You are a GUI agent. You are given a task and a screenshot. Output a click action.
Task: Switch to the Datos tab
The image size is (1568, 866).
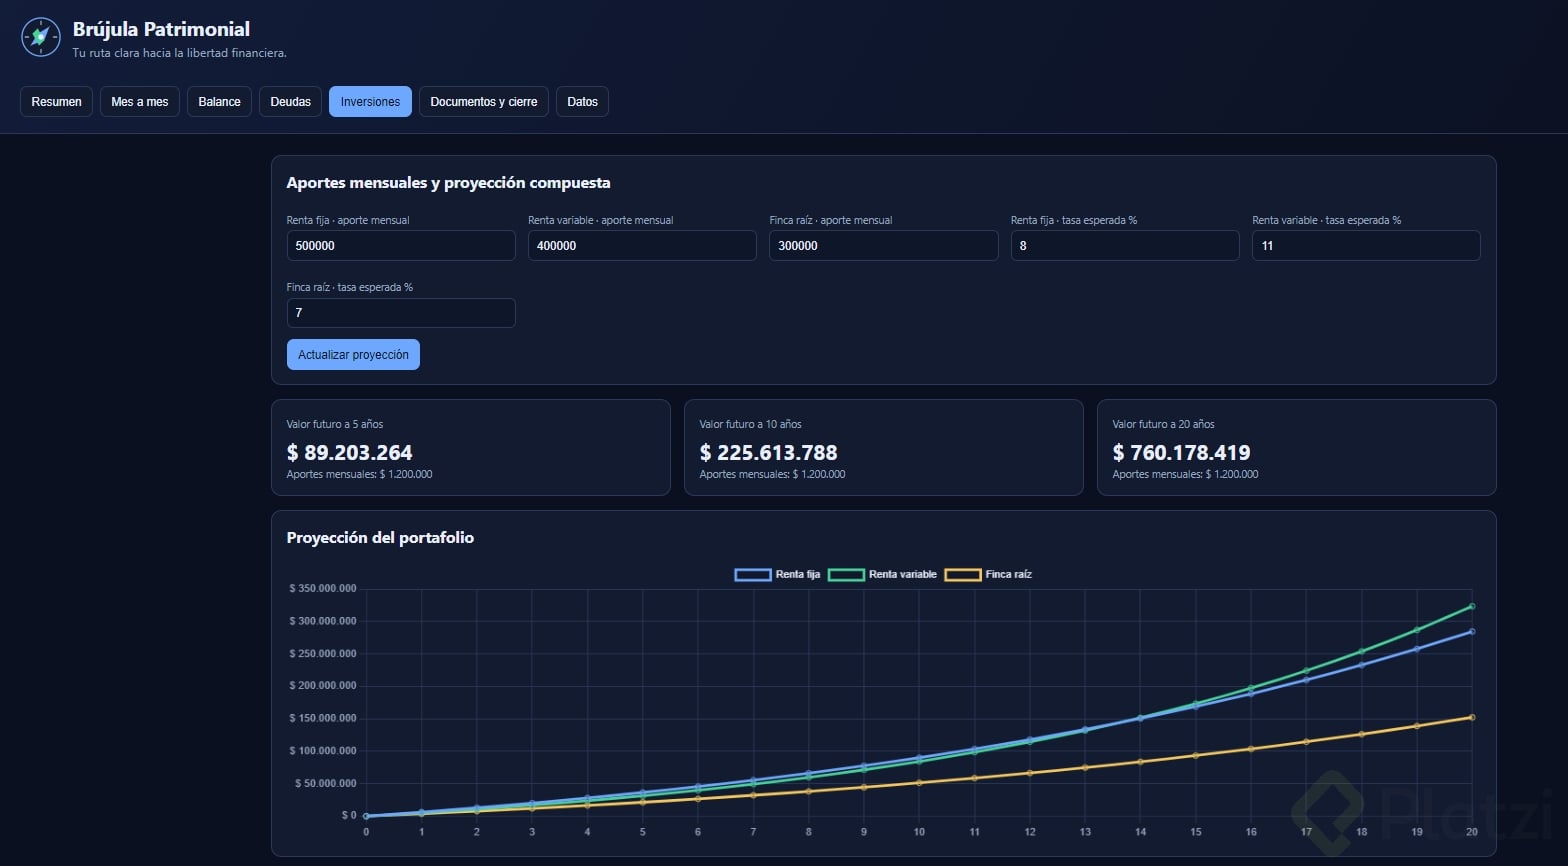pos(582,102)
